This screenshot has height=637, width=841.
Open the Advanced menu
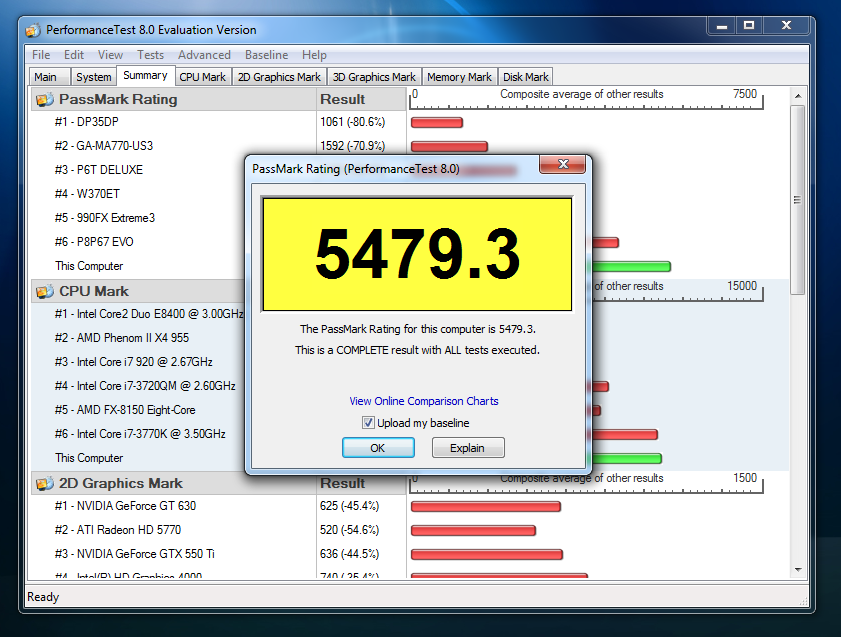pos(204,55)
